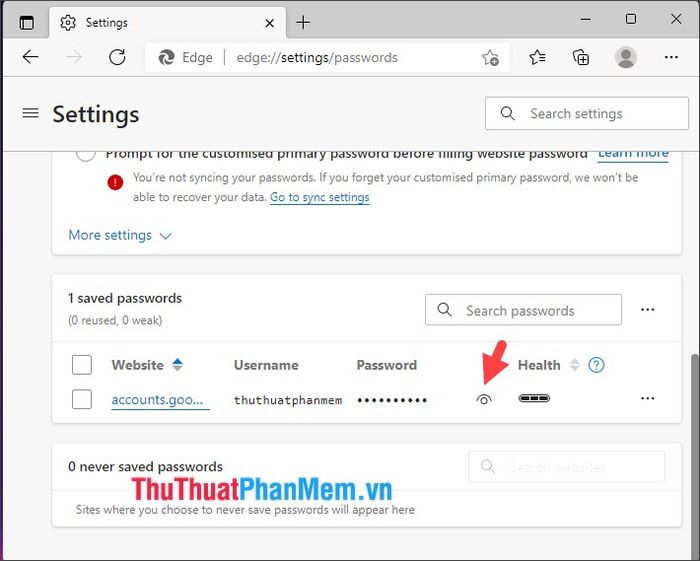The height and width of the screenshot is (561, 700).
Task: Tick the checkbox for accounts.google entry
Action: 82,399
